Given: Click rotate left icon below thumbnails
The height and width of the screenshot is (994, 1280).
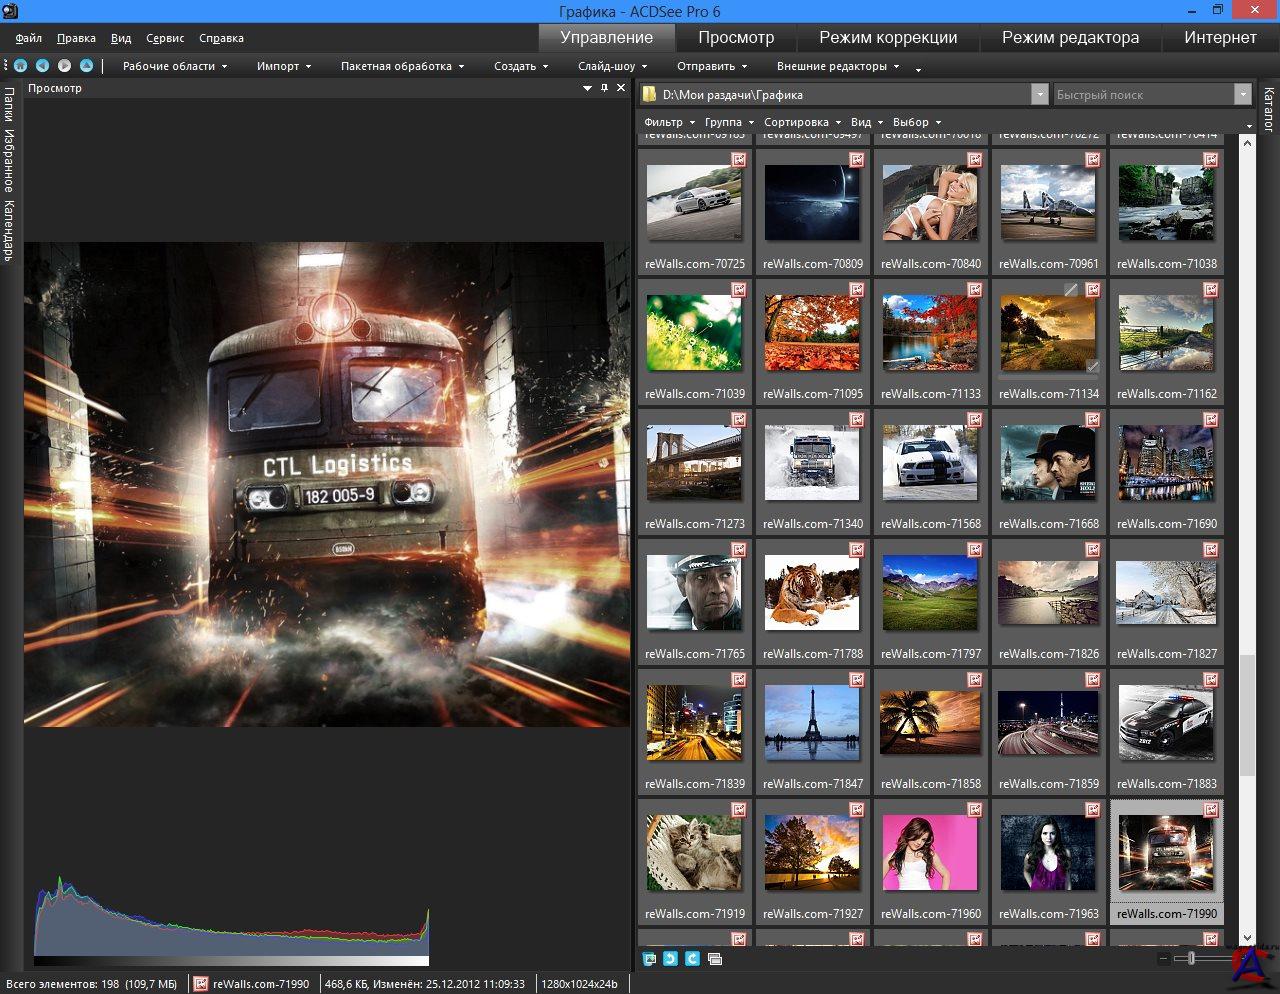Looking at the screenshot, I should pyautogui.click(x=670, y=959).
